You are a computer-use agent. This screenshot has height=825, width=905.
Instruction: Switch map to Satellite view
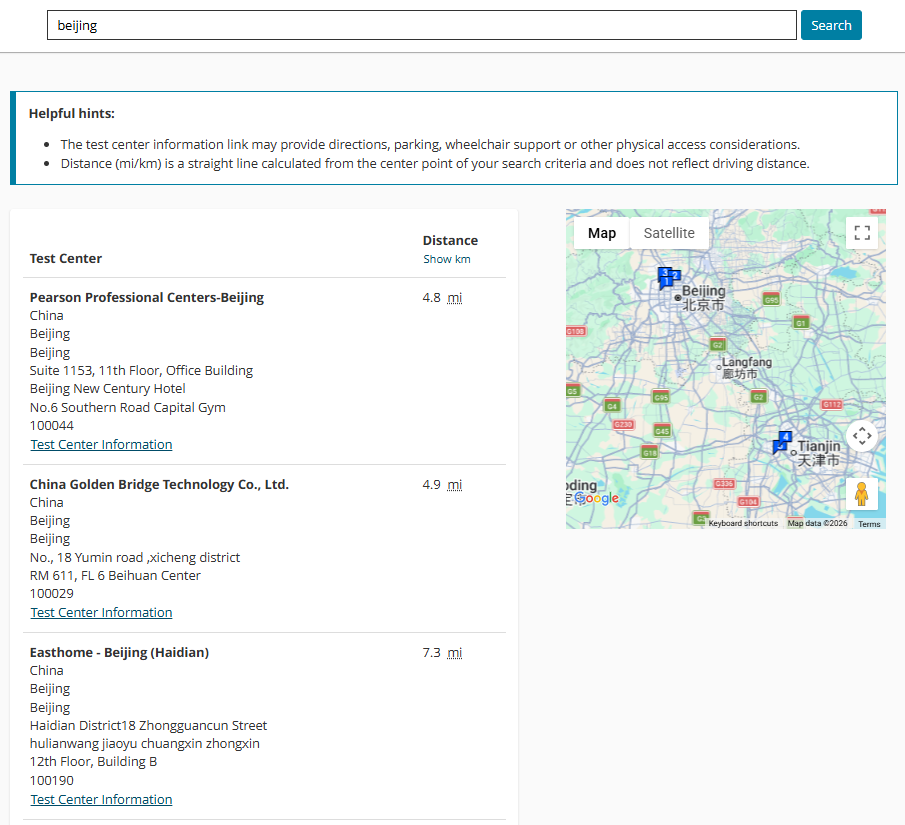point(669,233)
